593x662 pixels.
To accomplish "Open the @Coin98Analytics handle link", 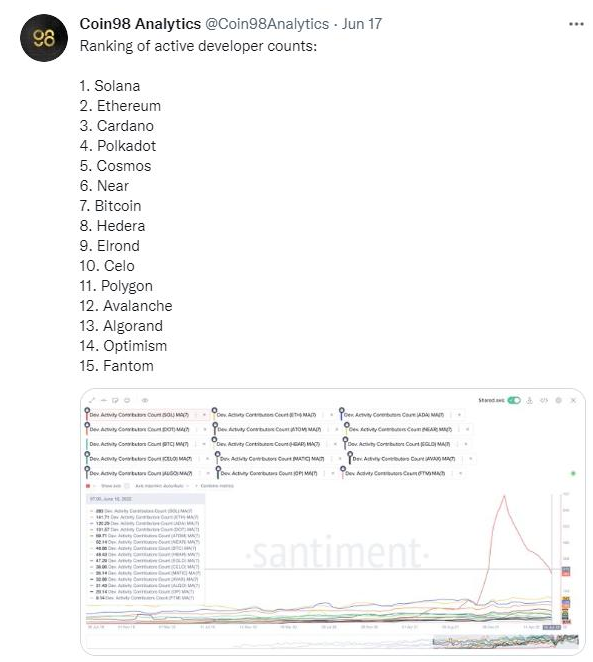I will [267, 24].
